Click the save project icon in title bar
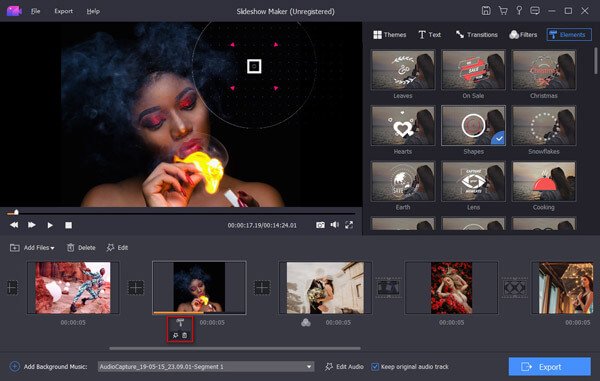 (486, 11)
